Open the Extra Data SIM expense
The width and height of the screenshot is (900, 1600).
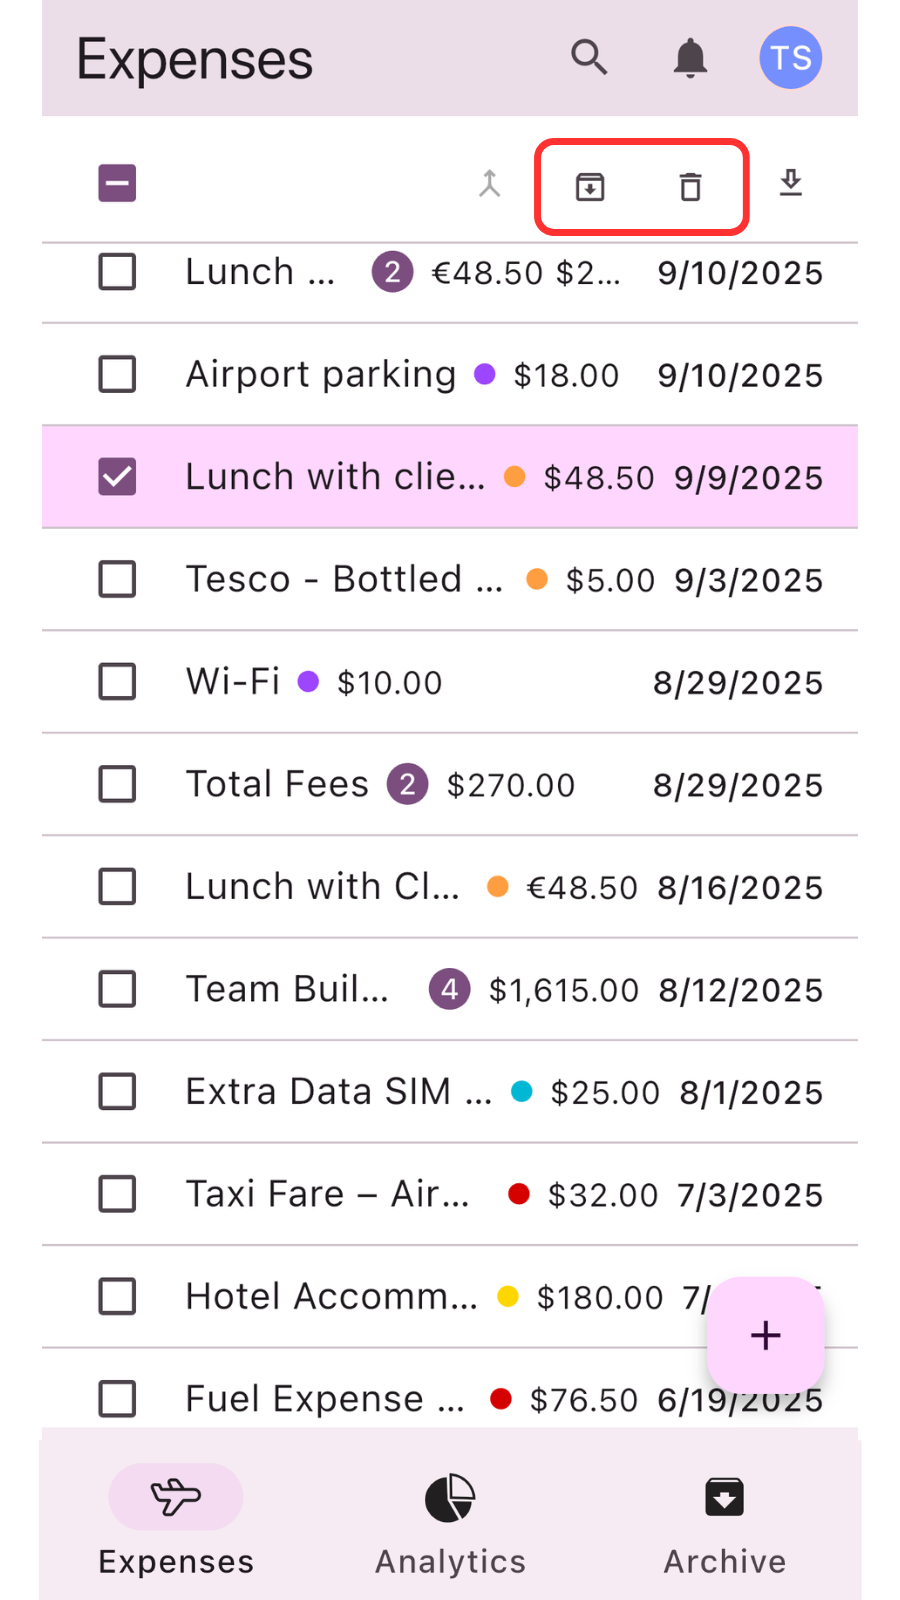[x=338, y=1092]
